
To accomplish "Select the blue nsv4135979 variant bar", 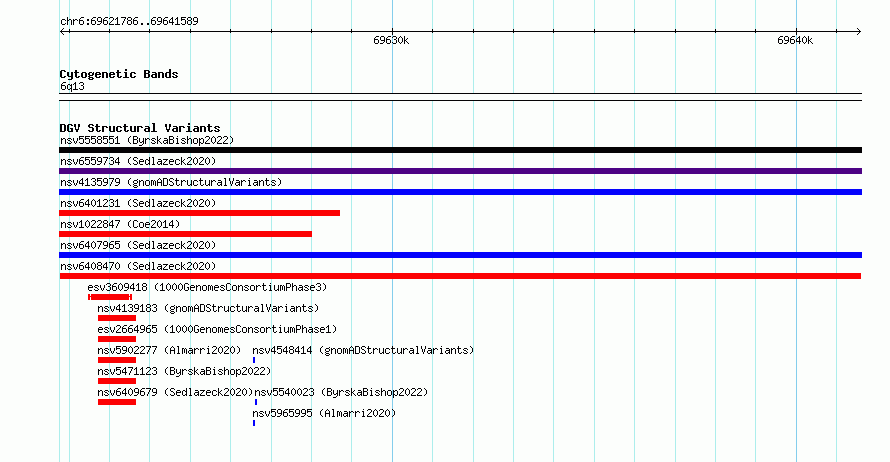I will click(460, 192).
